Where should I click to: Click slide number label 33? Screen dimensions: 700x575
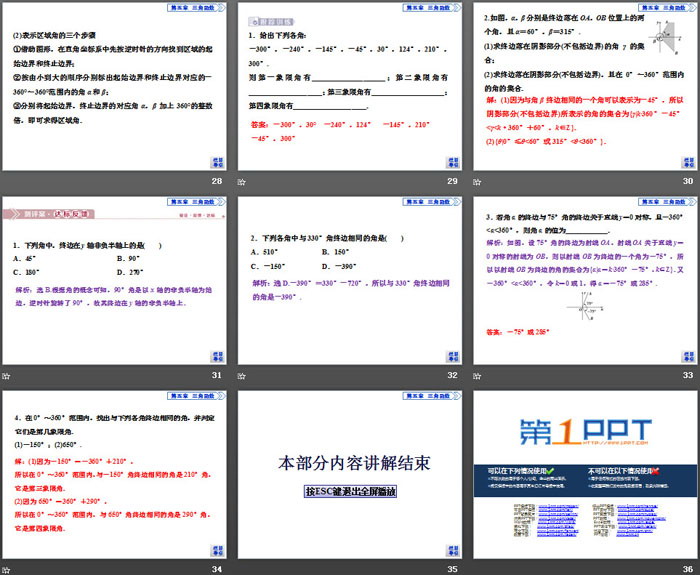pos(688,375)
